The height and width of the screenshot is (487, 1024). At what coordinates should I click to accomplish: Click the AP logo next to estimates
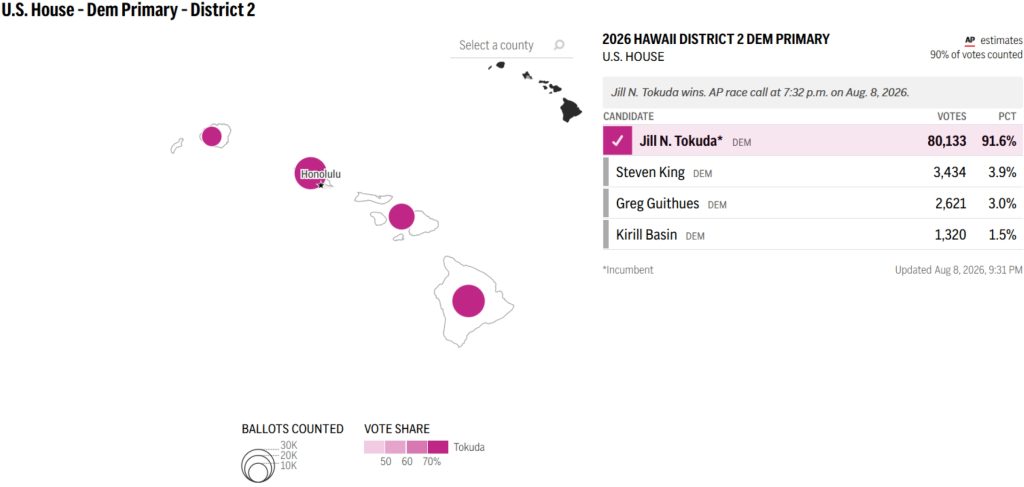point(970,40)
